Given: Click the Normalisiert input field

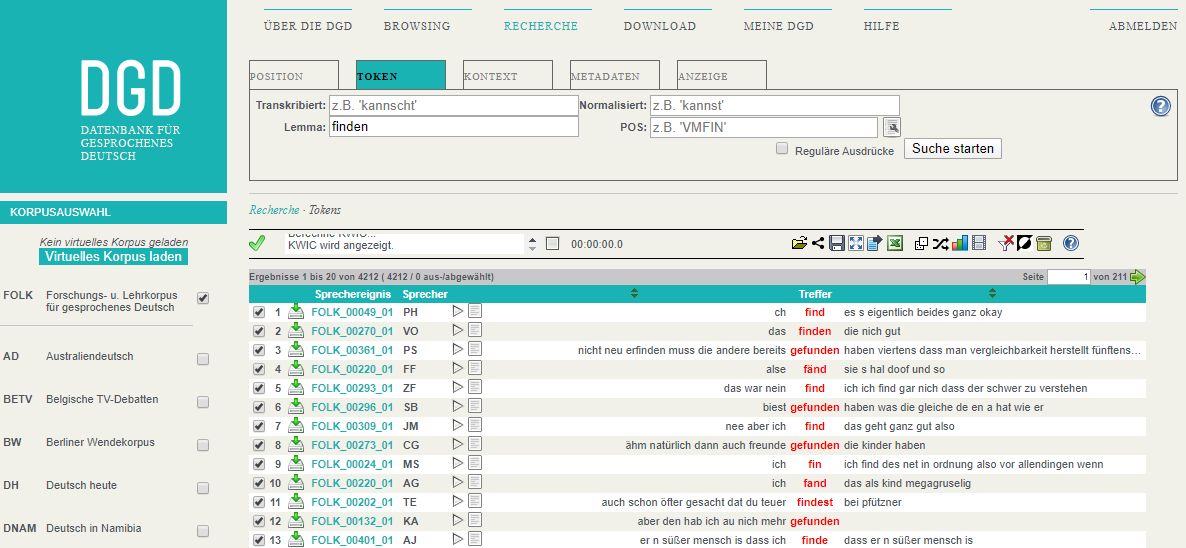Looking at the screenshot, I should 775,106.
